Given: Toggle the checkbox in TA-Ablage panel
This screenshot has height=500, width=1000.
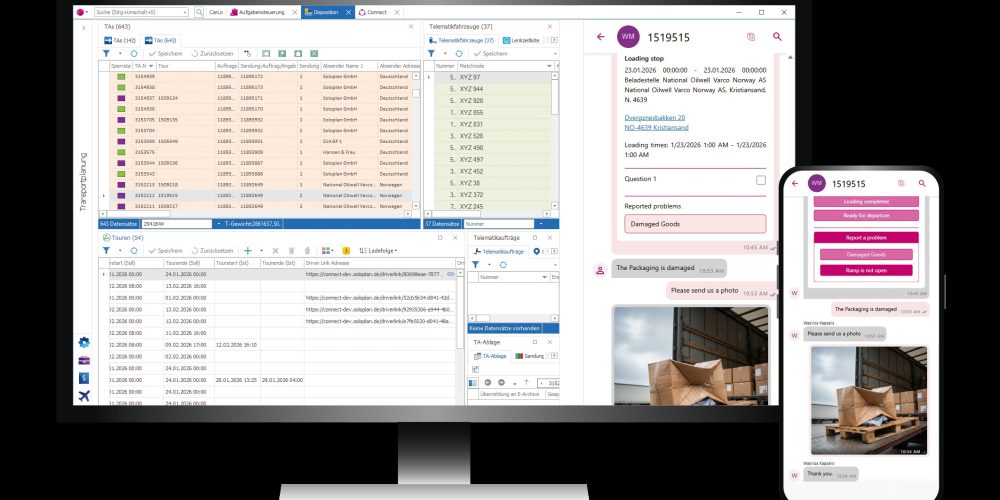Looking at the screenshot, I should [x=476, y=369].
